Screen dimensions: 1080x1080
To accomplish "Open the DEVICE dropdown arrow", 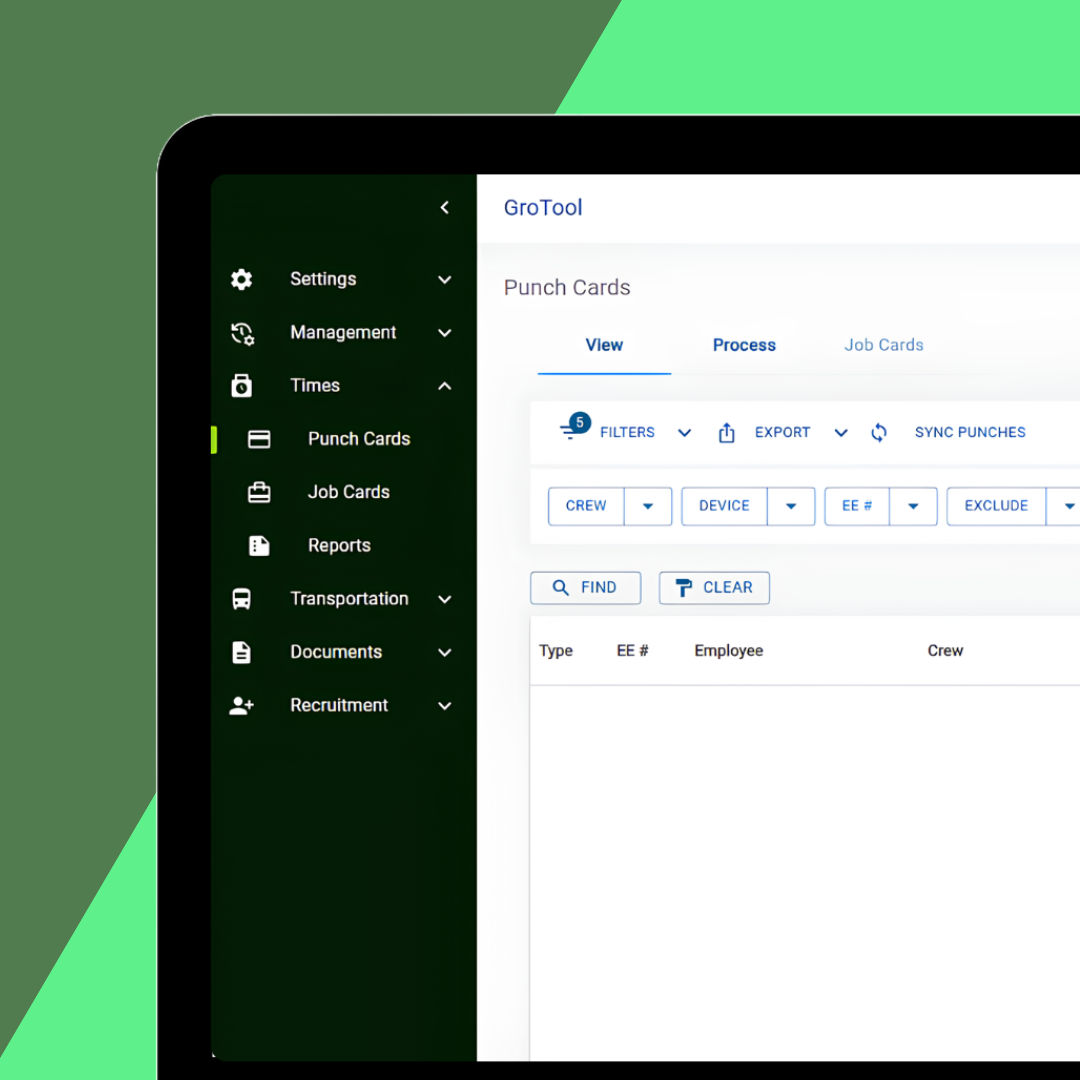I will pos(791,506).
